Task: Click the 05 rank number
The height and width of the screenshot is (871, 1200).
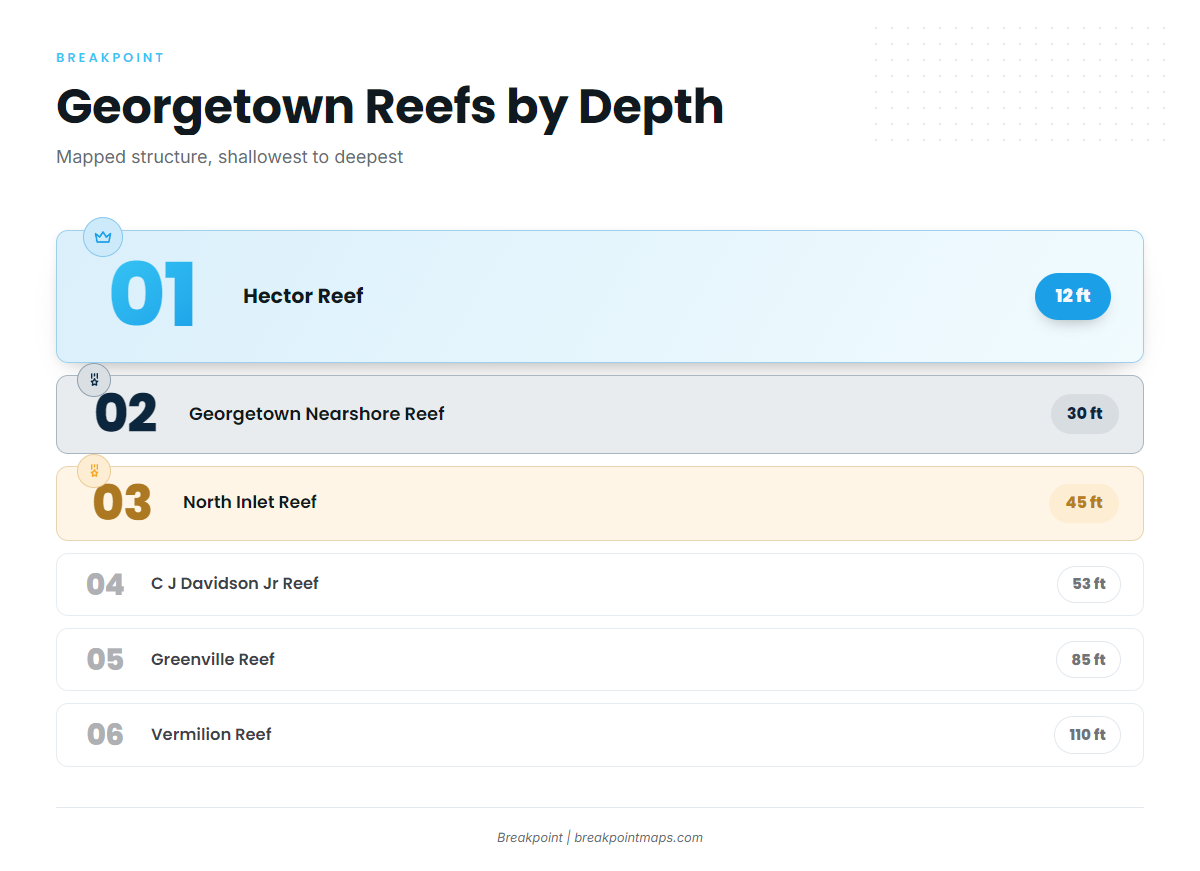Action: click(x=105, y=660)
